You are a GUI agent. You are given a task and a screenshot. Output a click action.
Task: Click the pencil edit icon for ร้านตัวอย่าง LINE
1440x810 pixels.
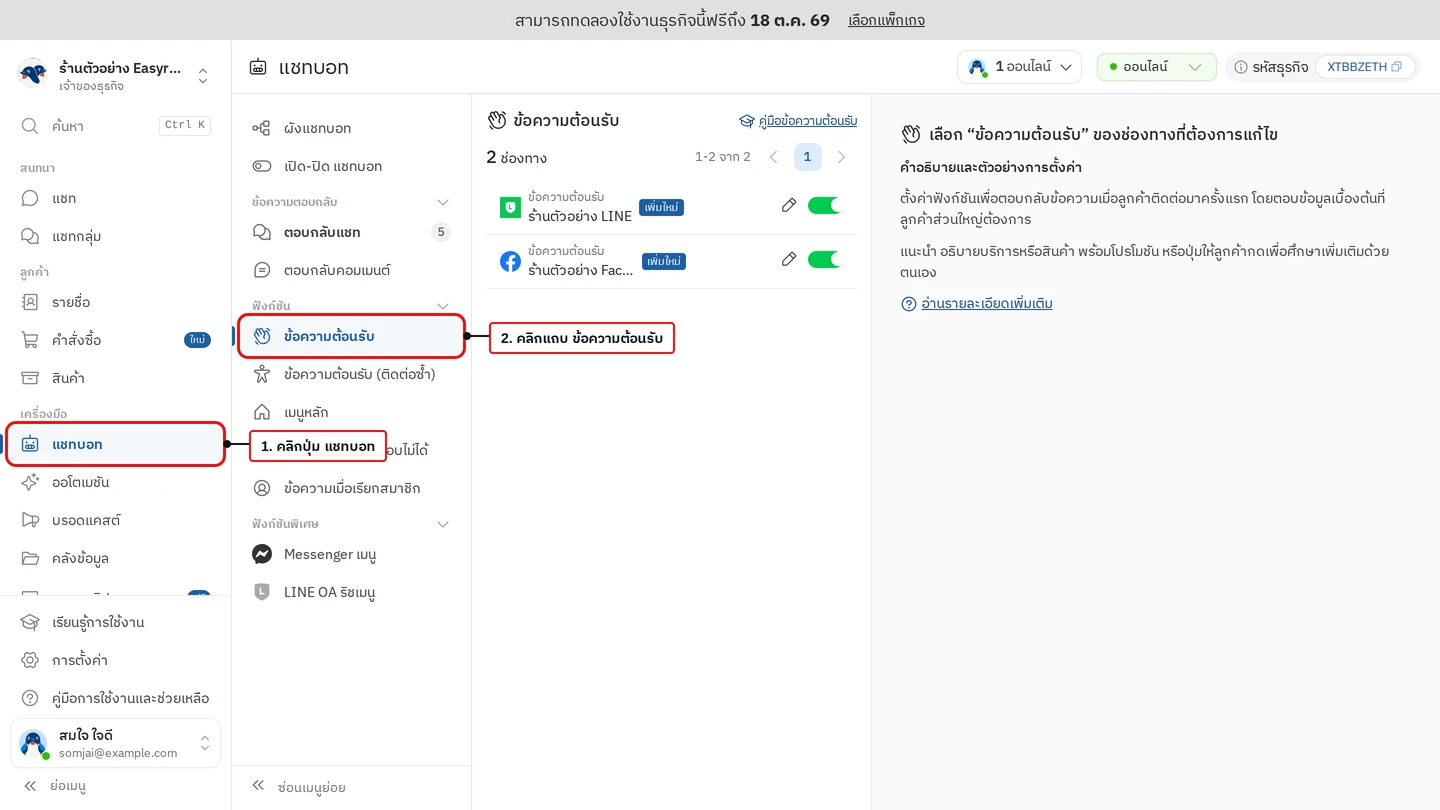point(789,205)
